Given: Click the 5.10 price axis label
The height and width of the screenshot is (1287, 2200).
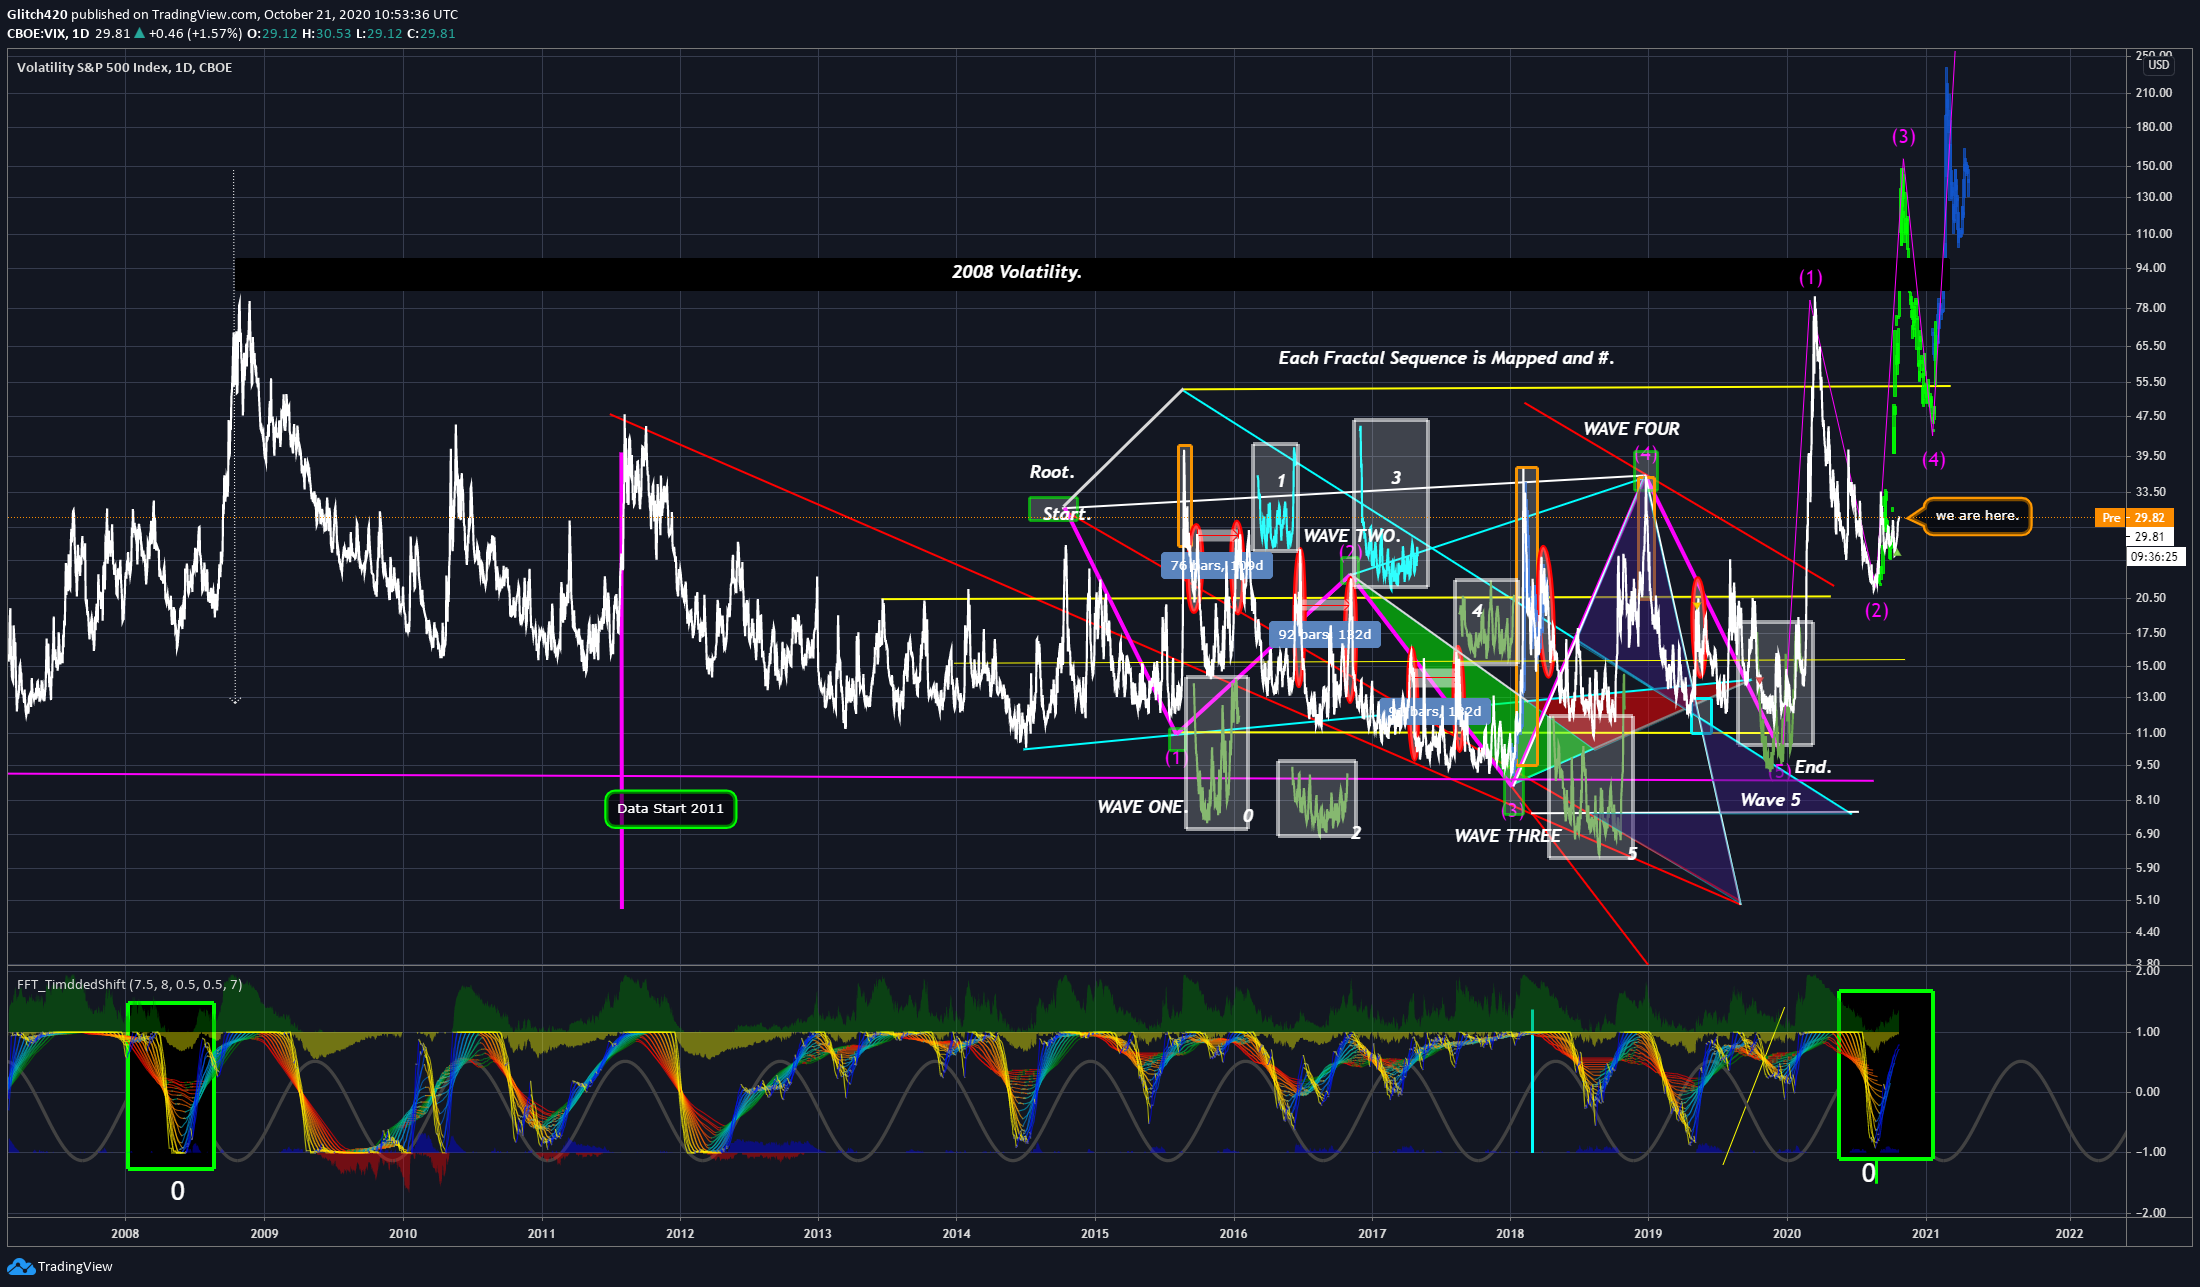Looking at the screenshot, I should click(2147, 900).
